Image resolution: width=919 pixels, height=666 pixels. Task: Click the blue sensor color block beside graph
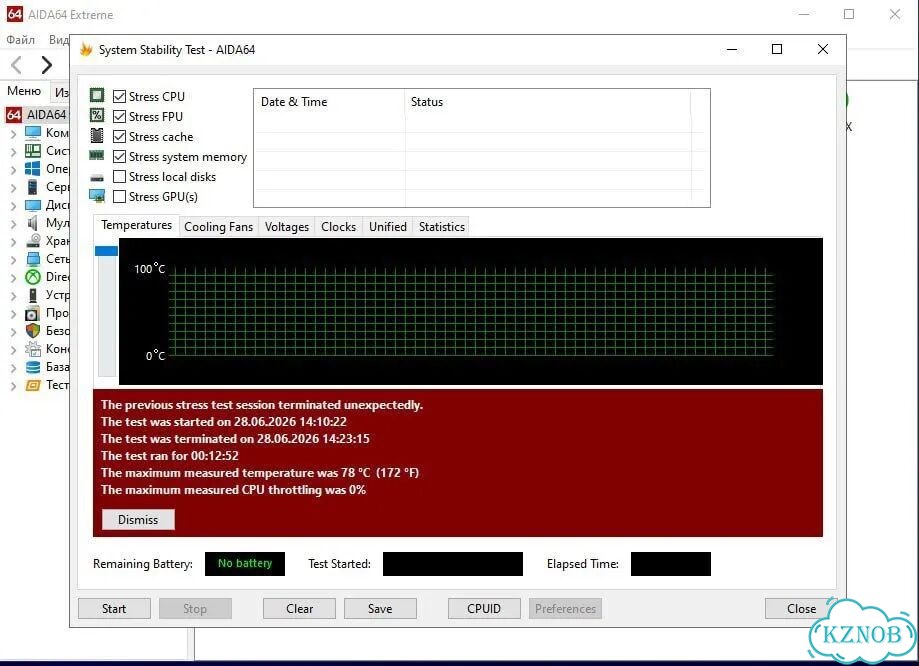click(106, 251)
